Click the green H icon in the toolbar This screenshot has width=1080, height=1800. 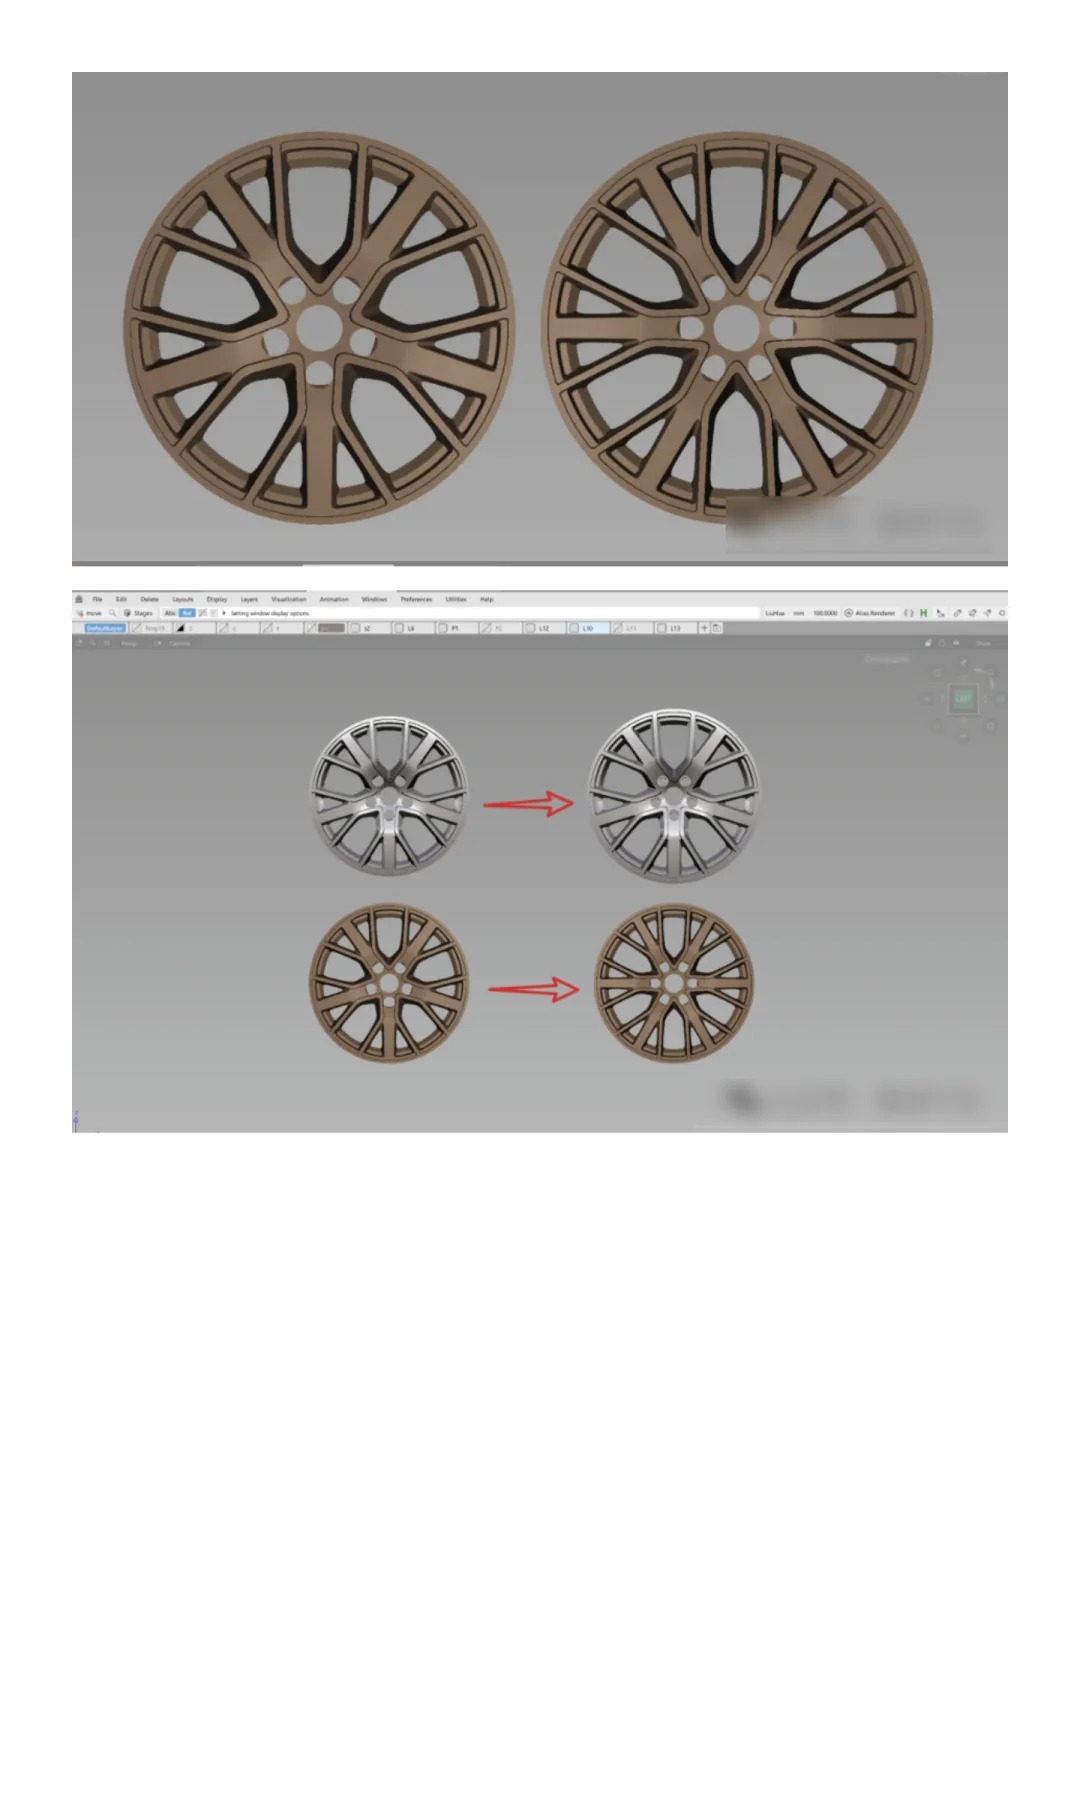click(x=924, y=613)
